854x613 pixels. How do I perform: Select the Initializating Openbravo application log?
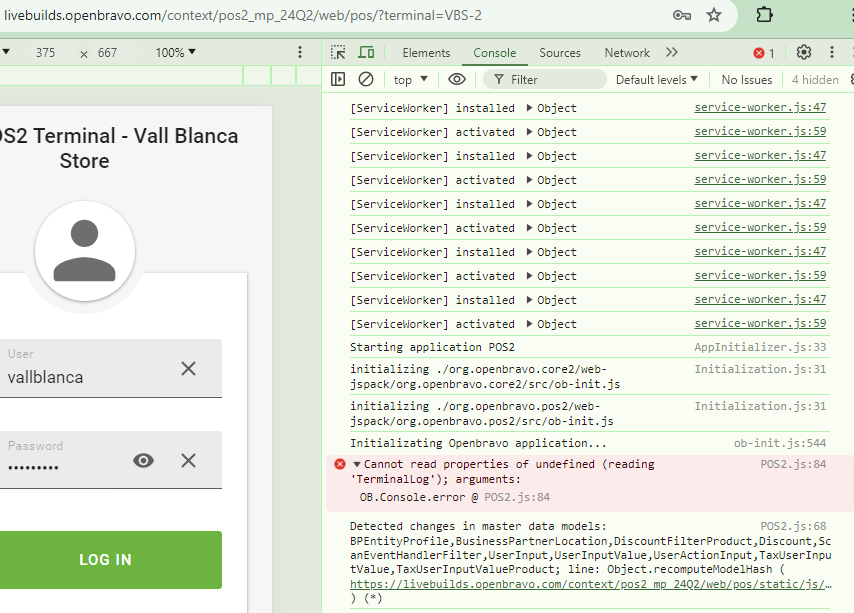click(478, 443)
